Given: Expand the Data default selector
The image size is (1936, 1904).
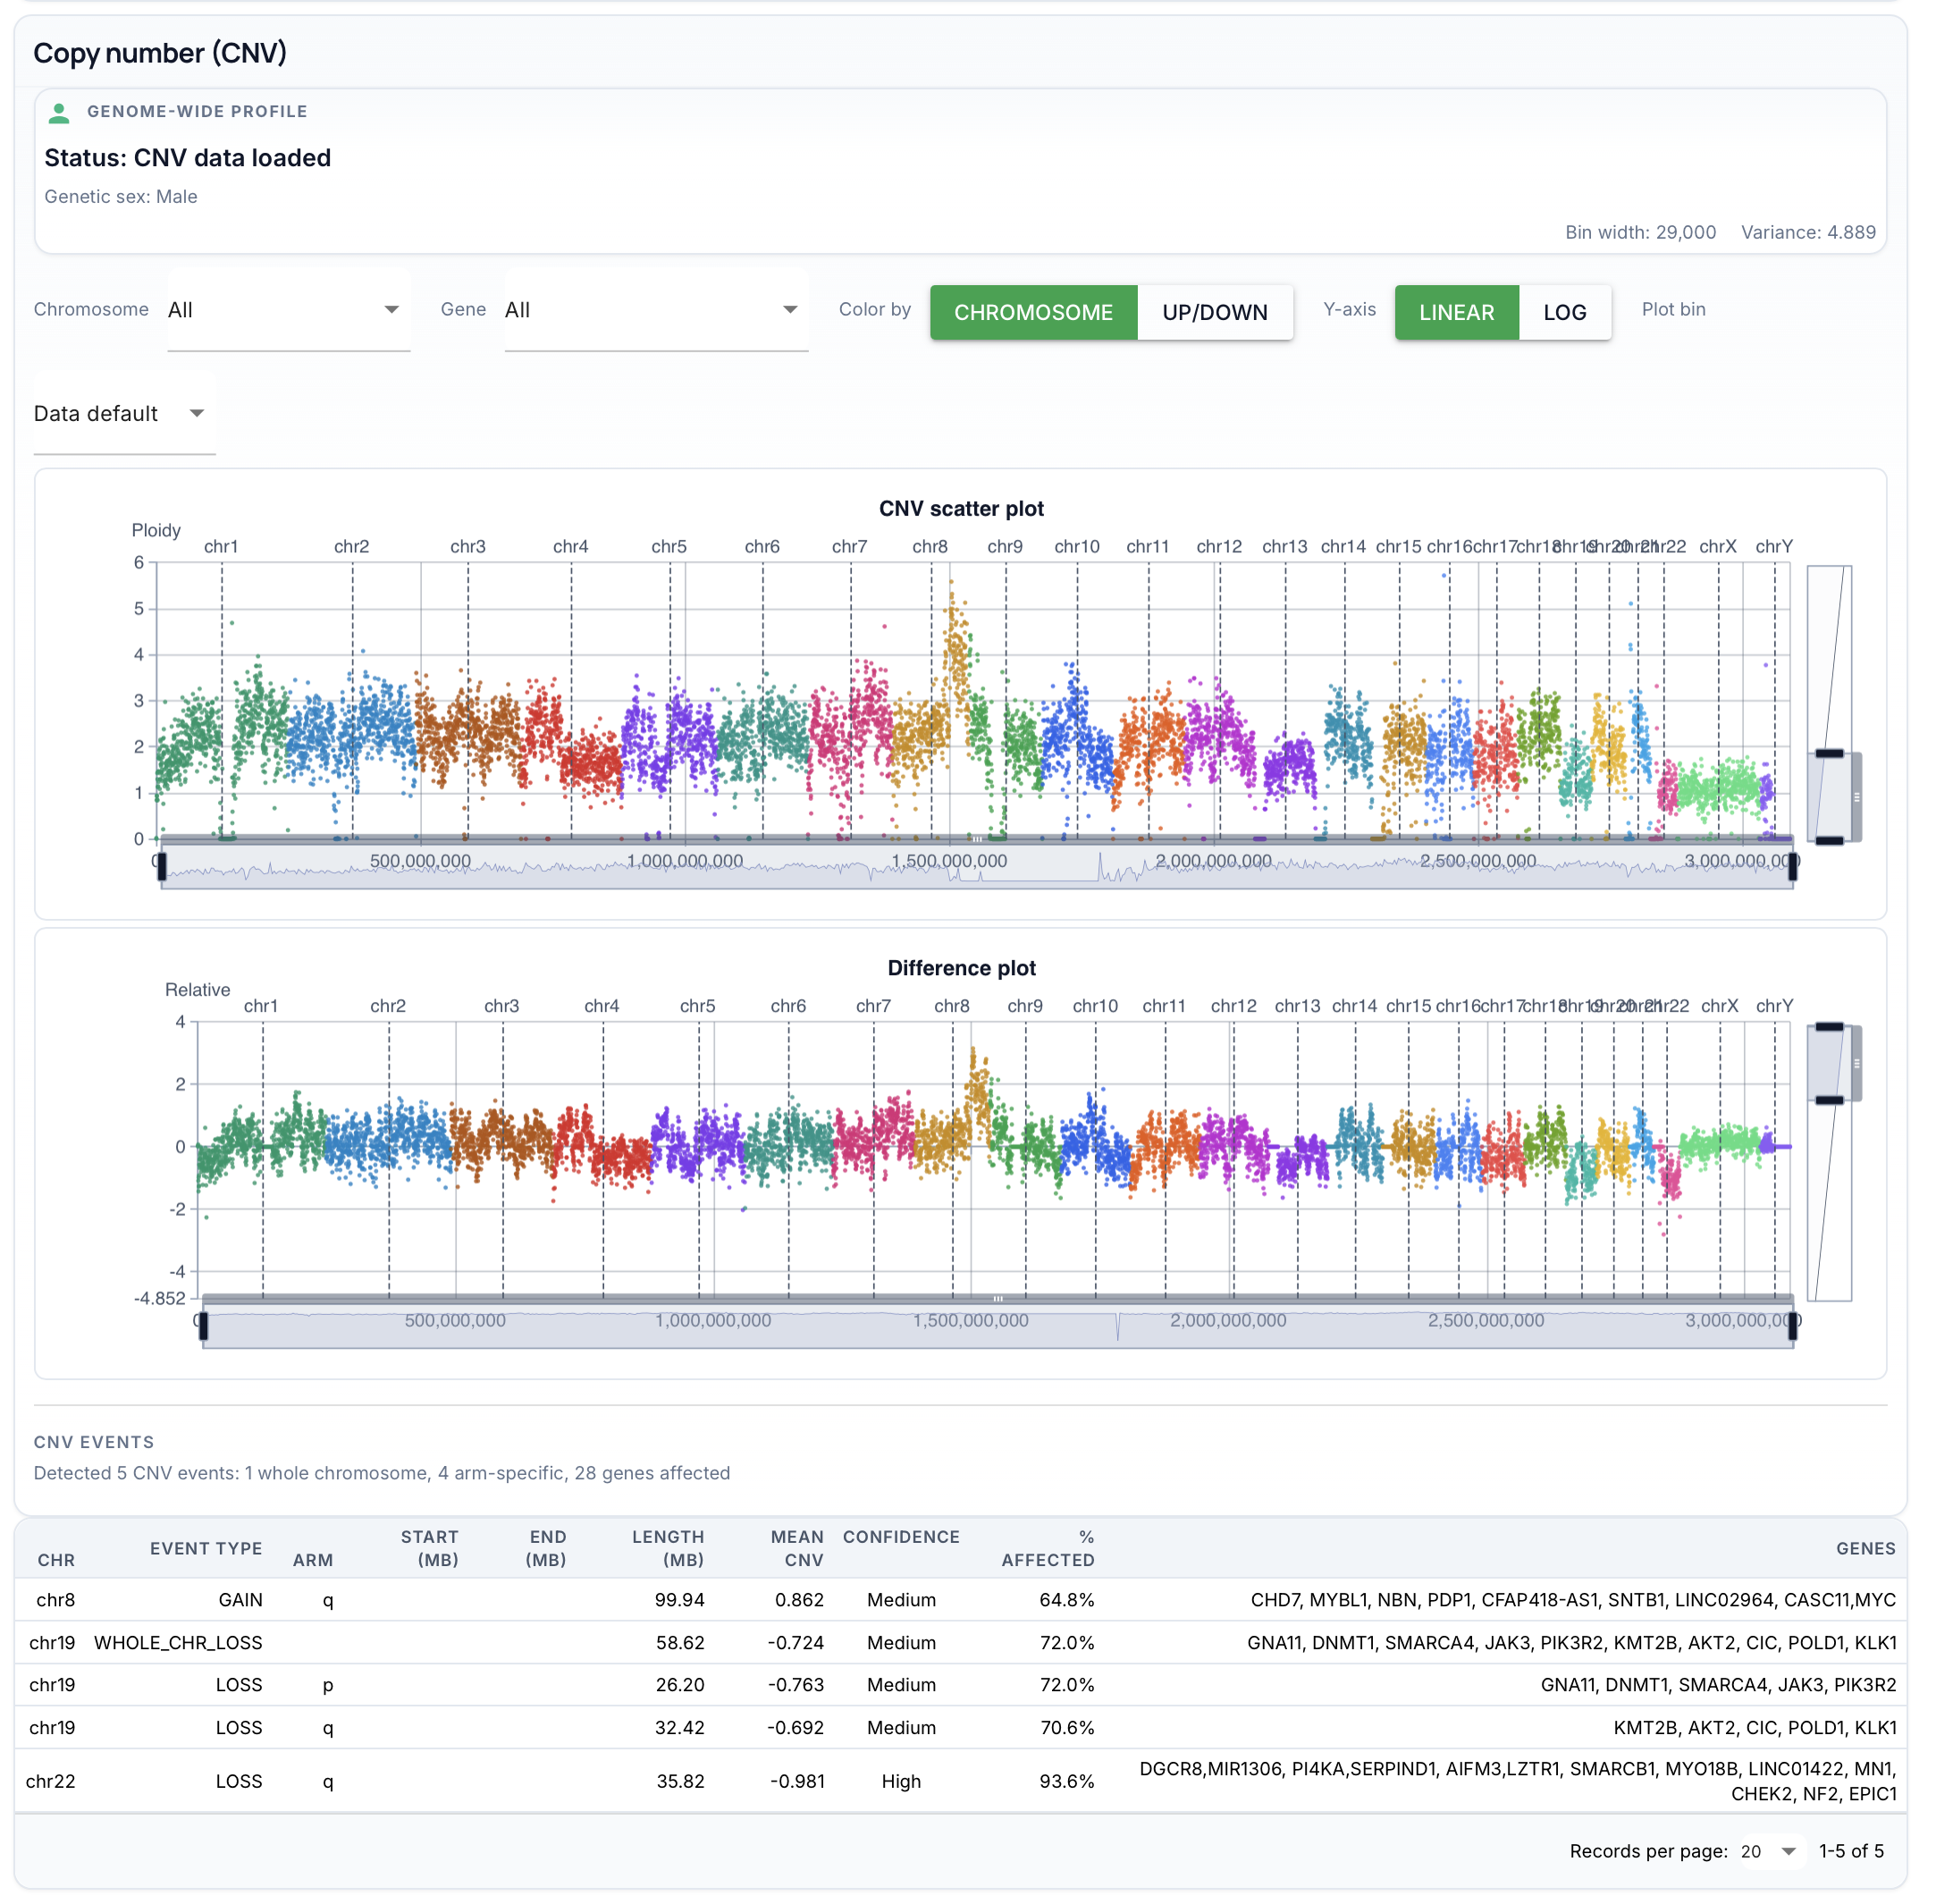Looking at the screenshot, I should 124,413.
